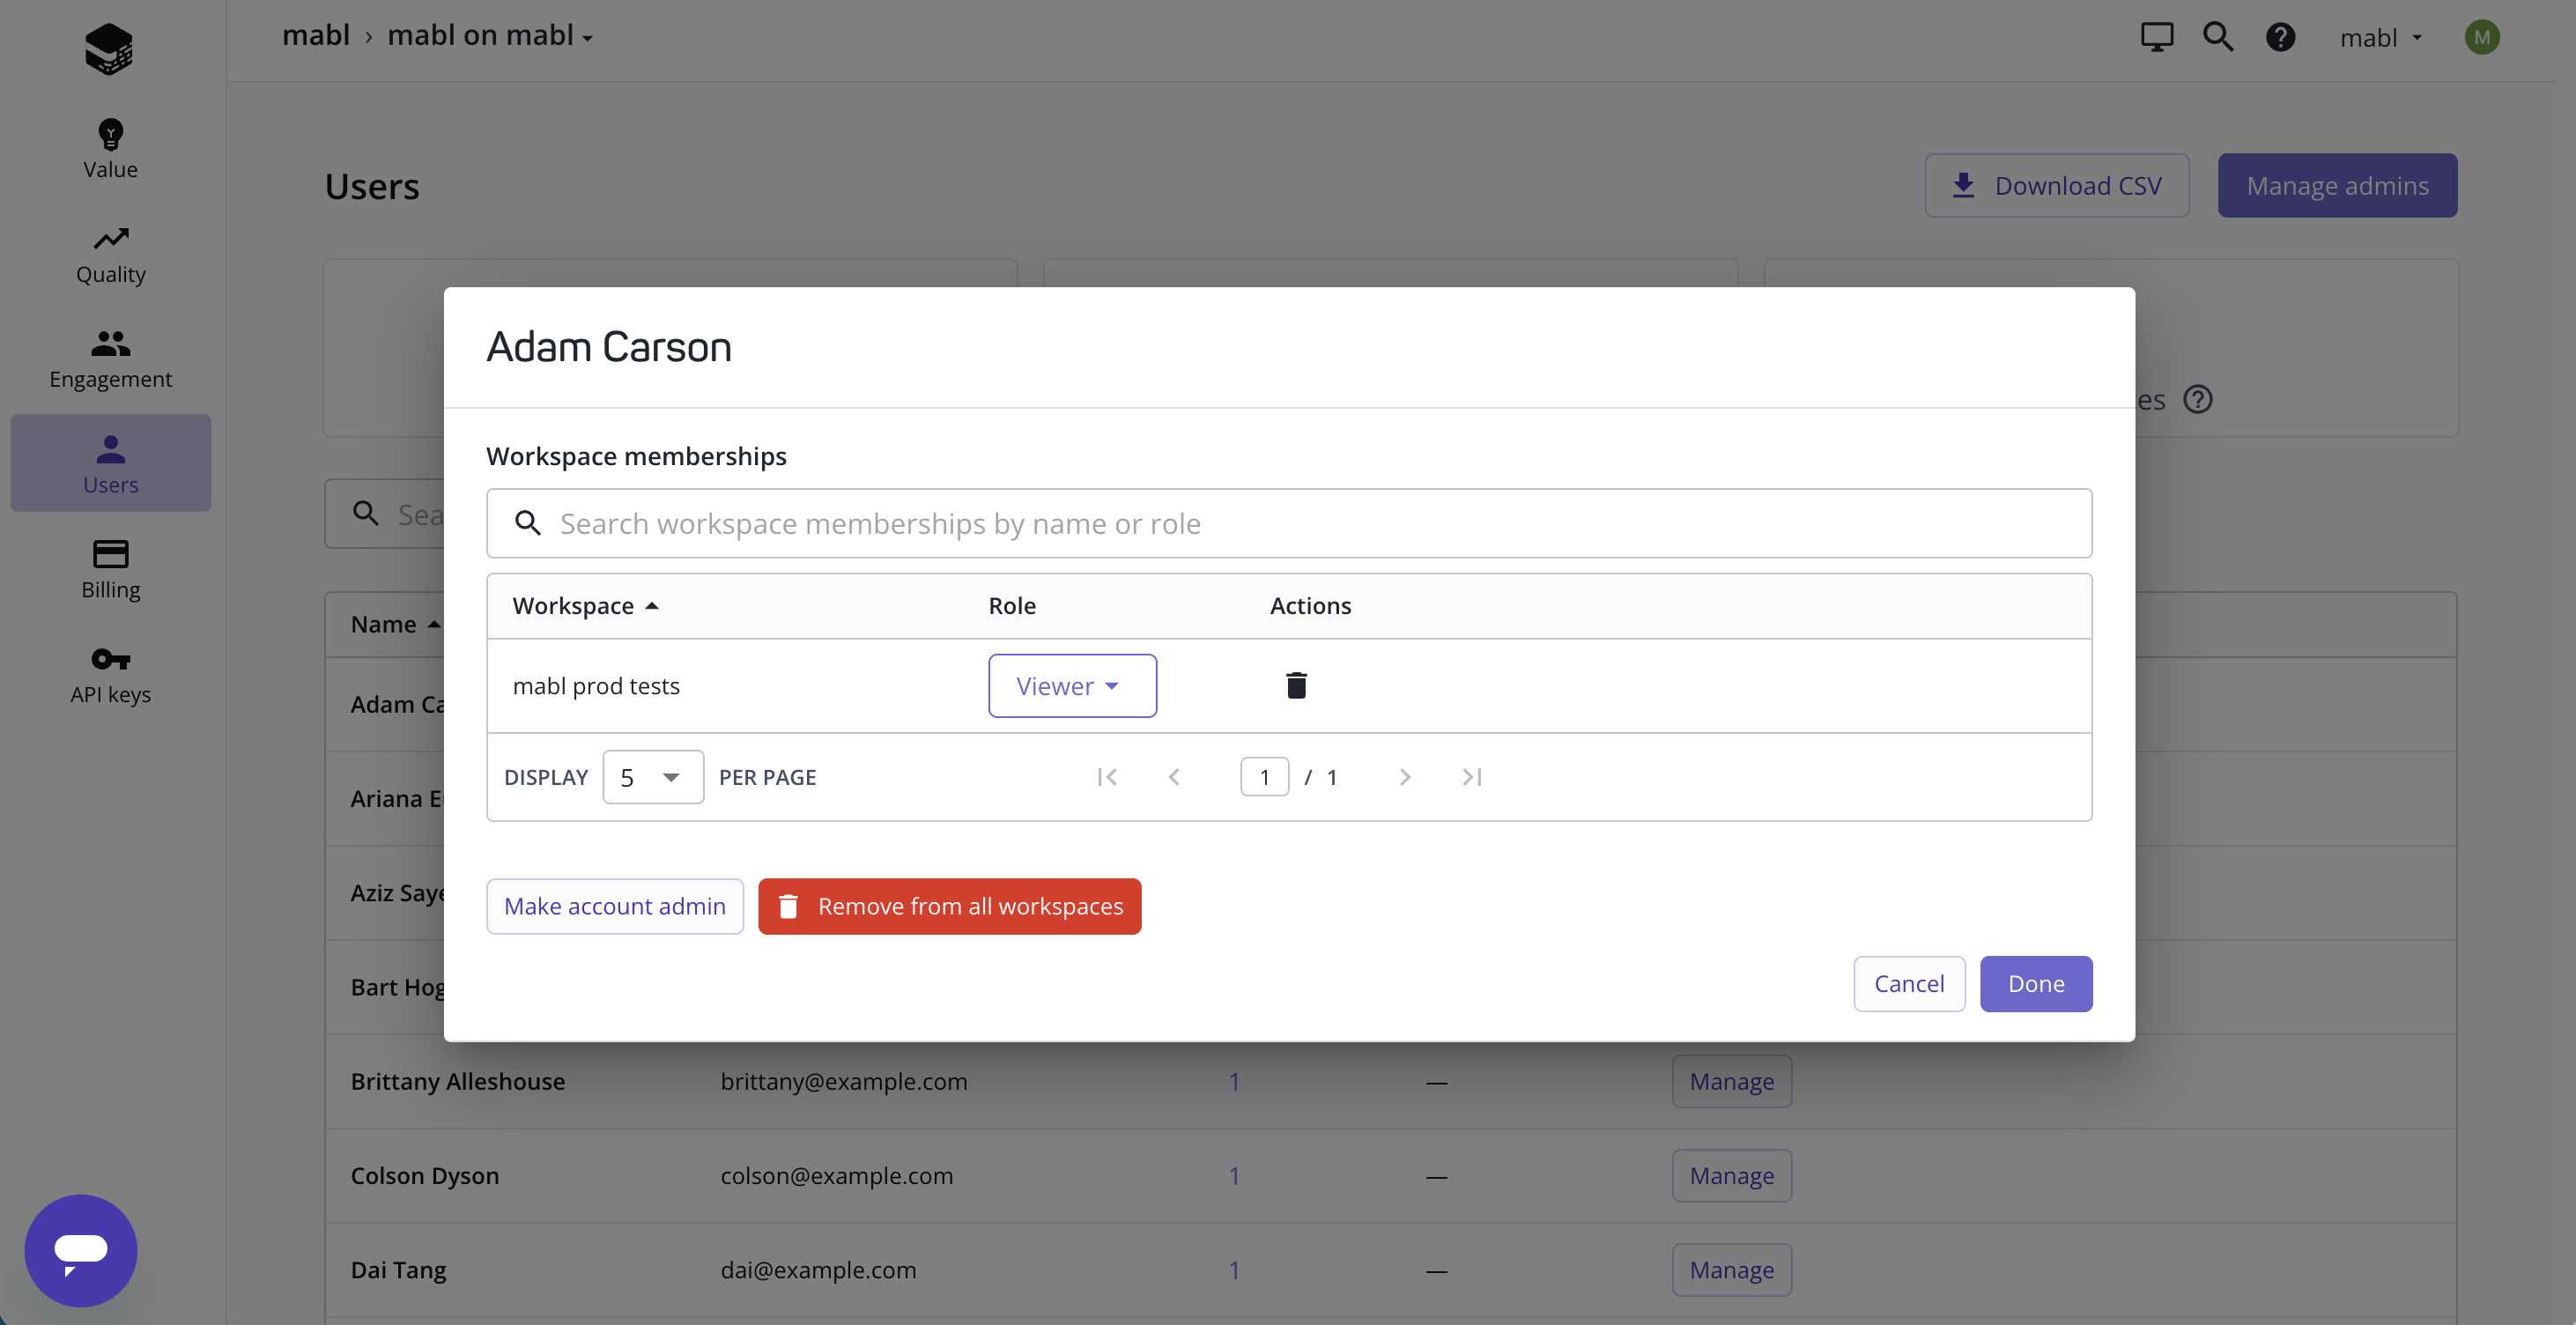Click the mabl prod tests workspace cell
Screen dimensions: 2576x1325
coord(596,685)
